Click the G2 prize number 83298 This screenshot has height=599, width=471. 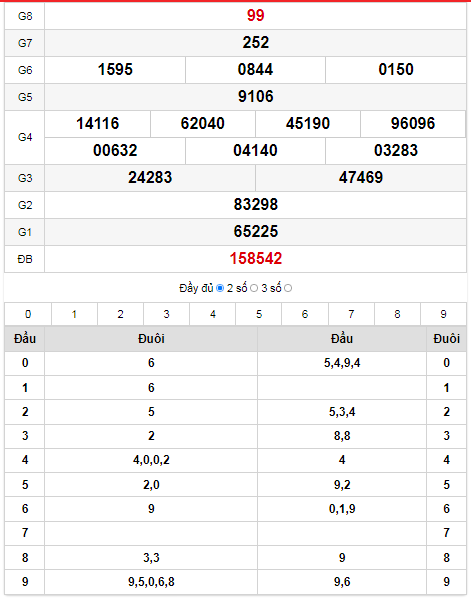pyautogui.click(x=256, y=204)
